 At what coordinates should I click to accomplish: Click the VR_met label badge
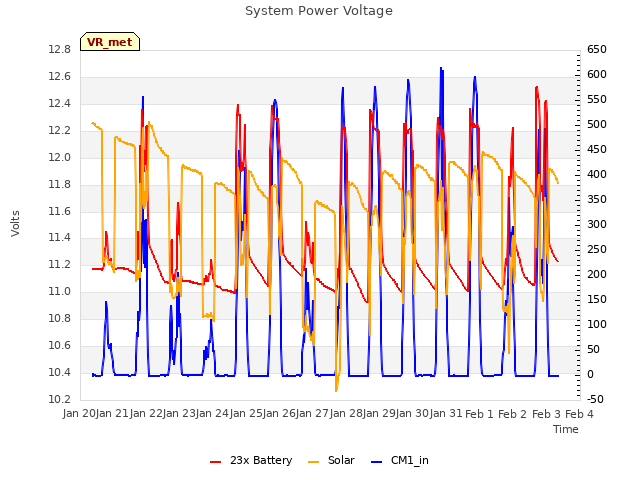coord(110,42)
